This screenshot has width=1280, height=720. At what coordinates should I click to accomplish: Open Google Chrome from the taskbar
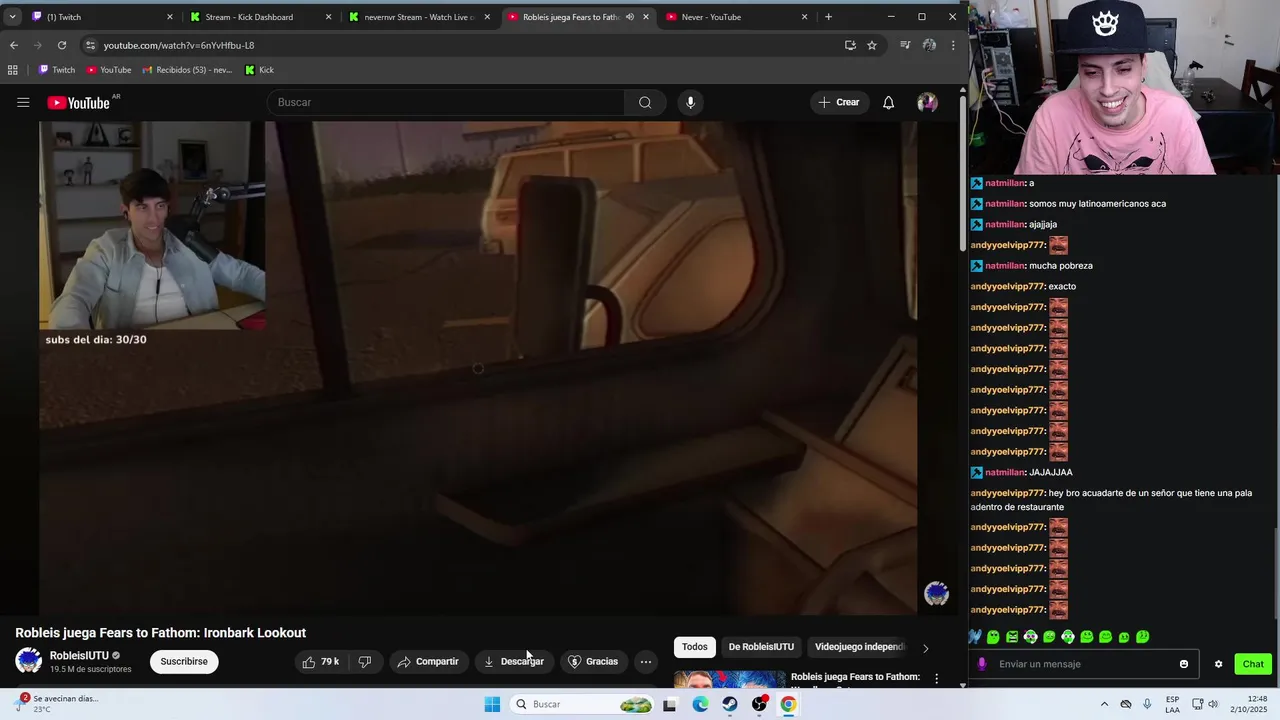tap(789, 704)
